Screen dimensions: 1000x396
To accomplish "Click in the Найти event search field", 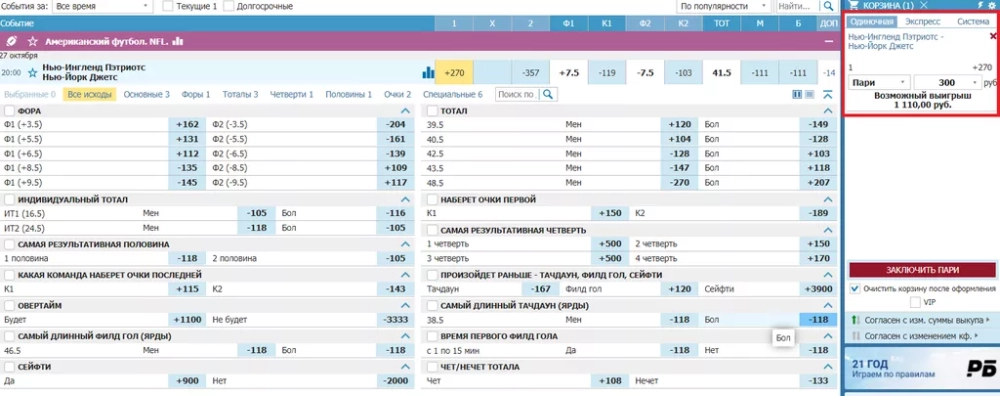I will (797, 6).
